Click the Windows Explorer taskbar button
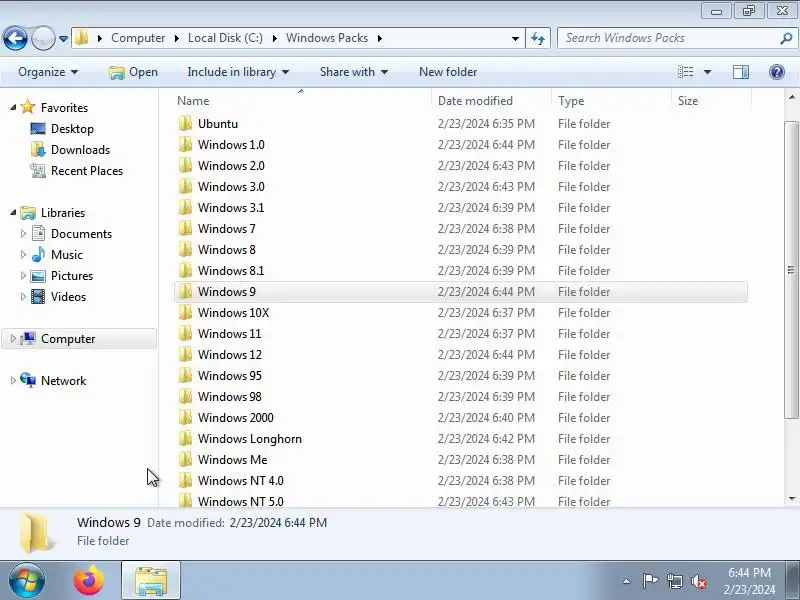800x600 pixels. [x=151, y=581]
